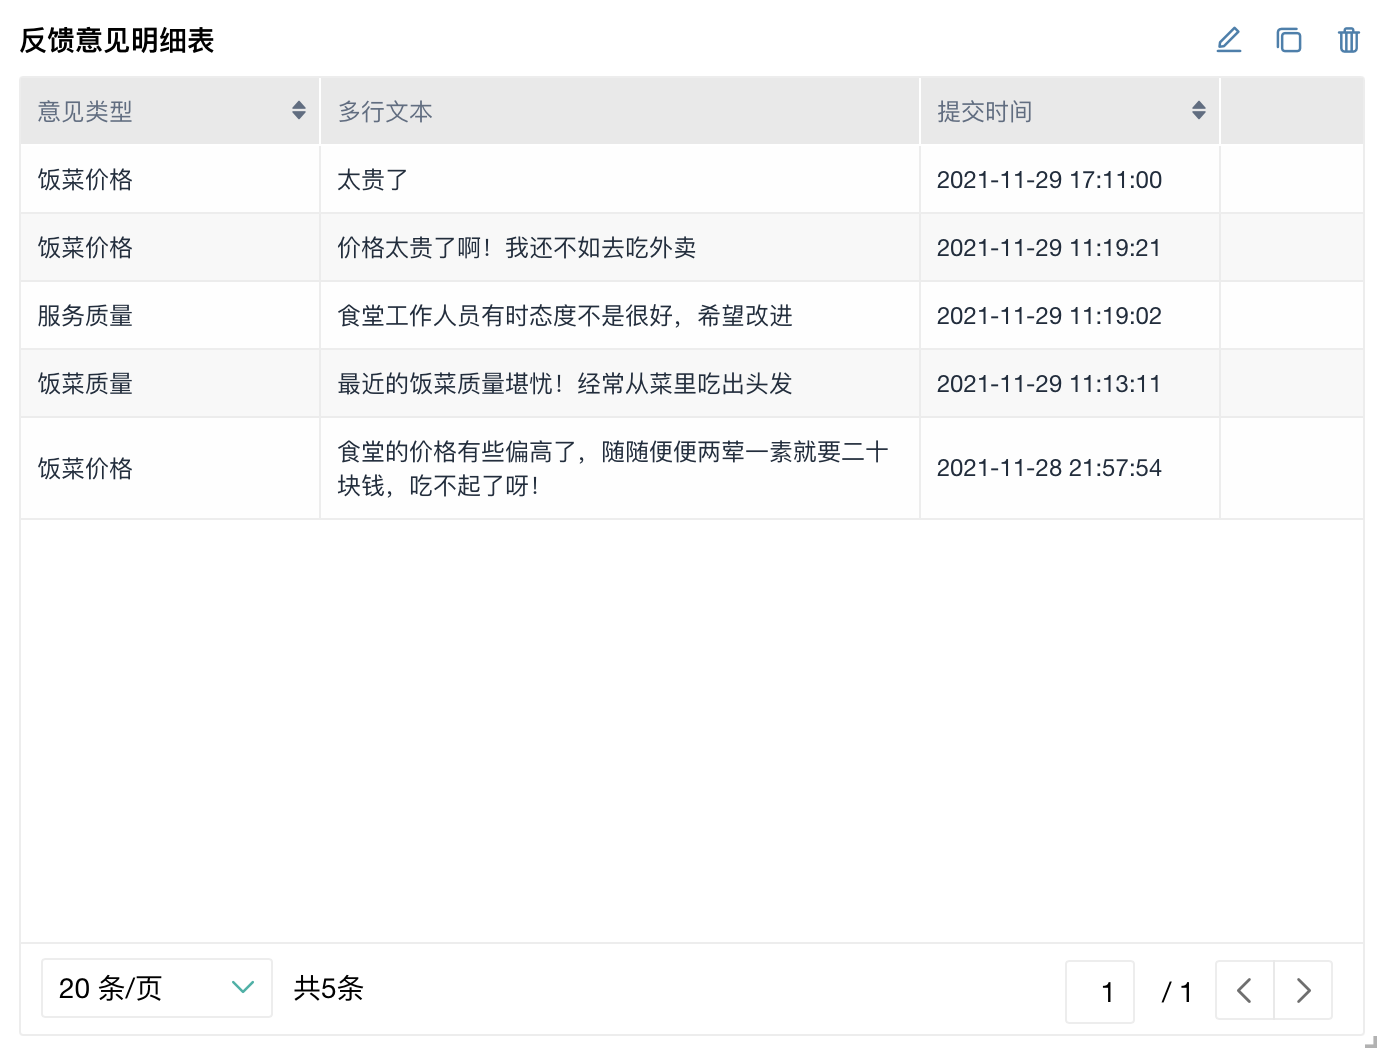Image resolution: width=1380 pixels, height=1058 pixels.
Task: Select the row with 太贵了 feedback
Action: [372, 180]
